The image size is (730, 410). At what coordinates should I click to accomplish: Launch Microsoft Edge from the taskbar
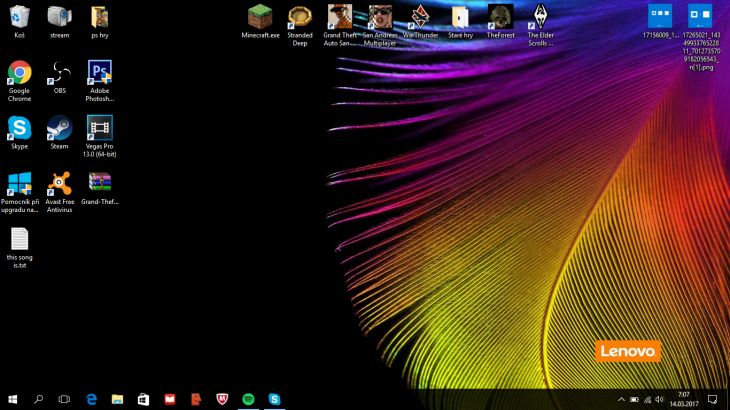point(91,399)
